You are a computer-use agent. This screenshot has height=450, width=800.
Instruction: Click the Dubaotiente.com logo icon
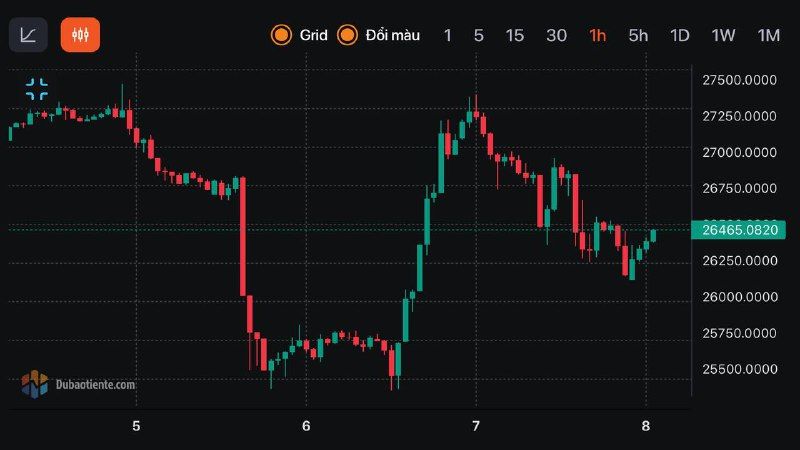click(35, 383)
